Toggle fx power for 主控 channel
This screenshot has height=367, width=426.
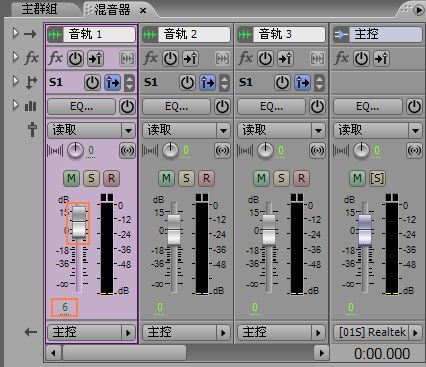pyautogui.click(x=361, y=59)
